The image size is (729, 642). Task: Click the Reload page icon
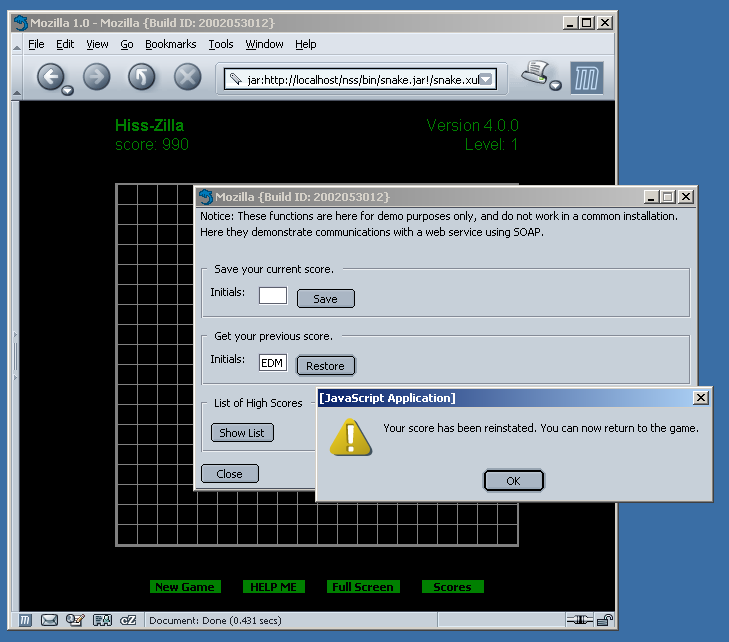[x=141, y=77]
